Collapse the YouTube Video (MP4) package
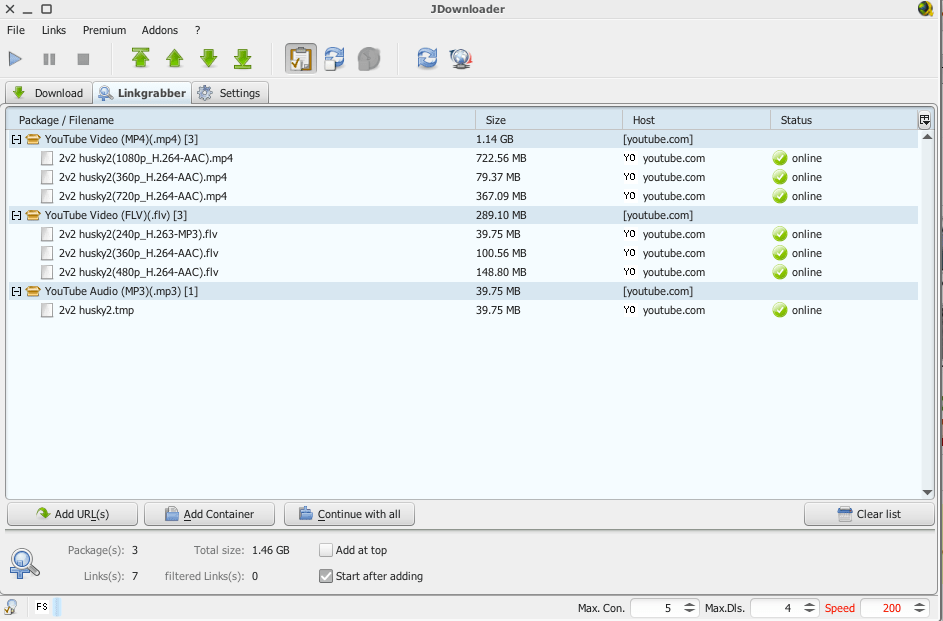The width and height of the screenshot is (943, 621). (16, 139)
